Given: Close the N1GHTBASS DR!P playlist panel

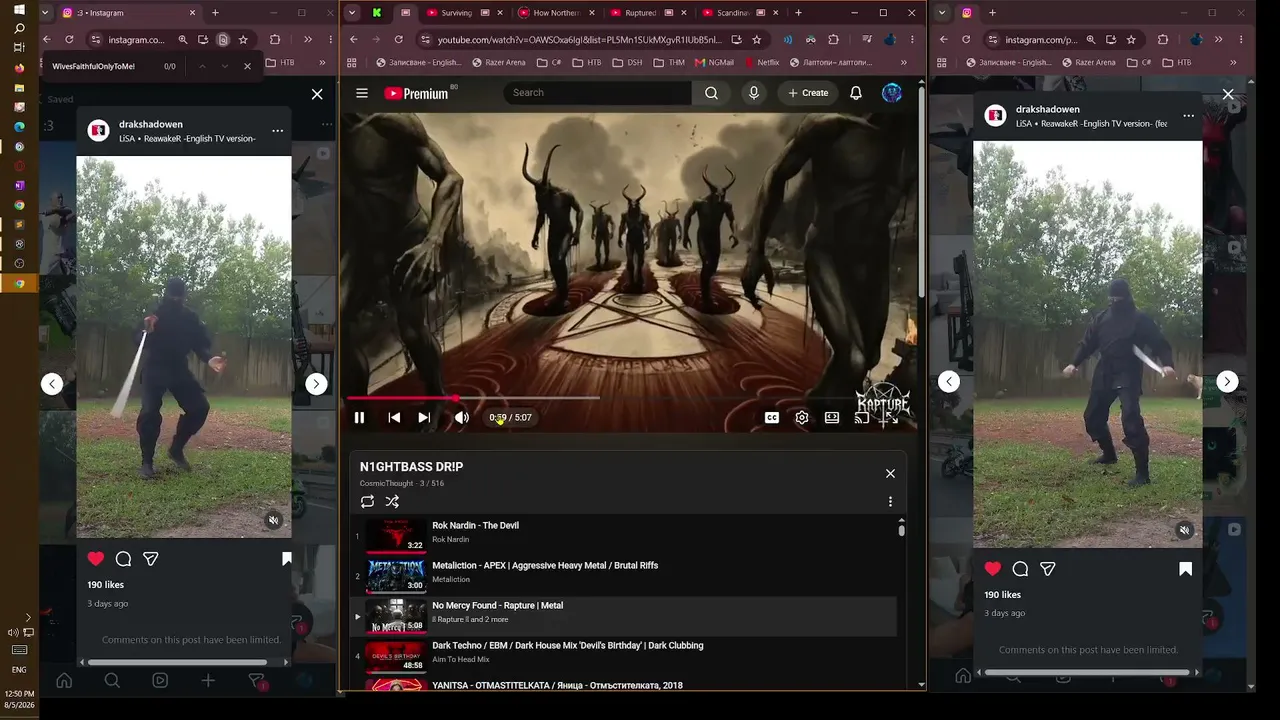Looking at the screenshot, I should pyautogui.click(x=890, y=474).
